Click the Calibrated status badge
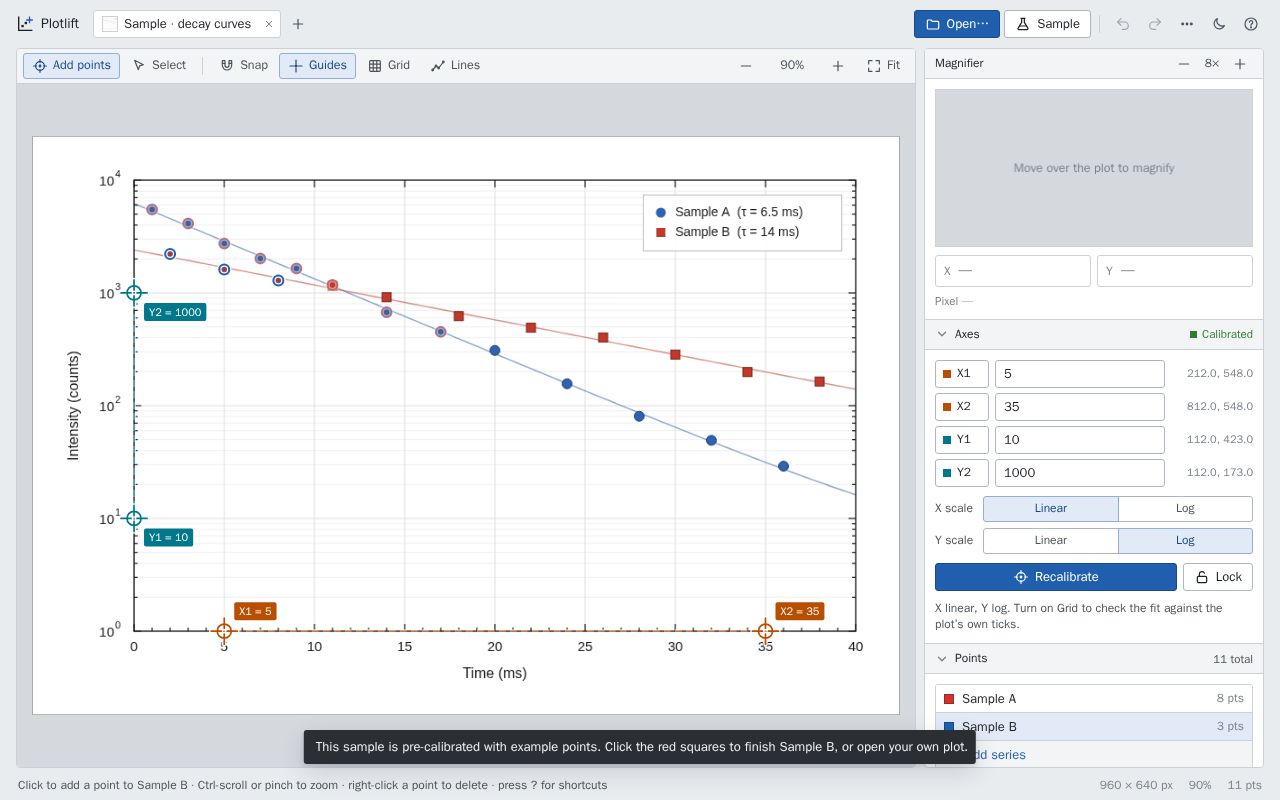The height and width of the screenshot is (800, 1280). 1221,334
